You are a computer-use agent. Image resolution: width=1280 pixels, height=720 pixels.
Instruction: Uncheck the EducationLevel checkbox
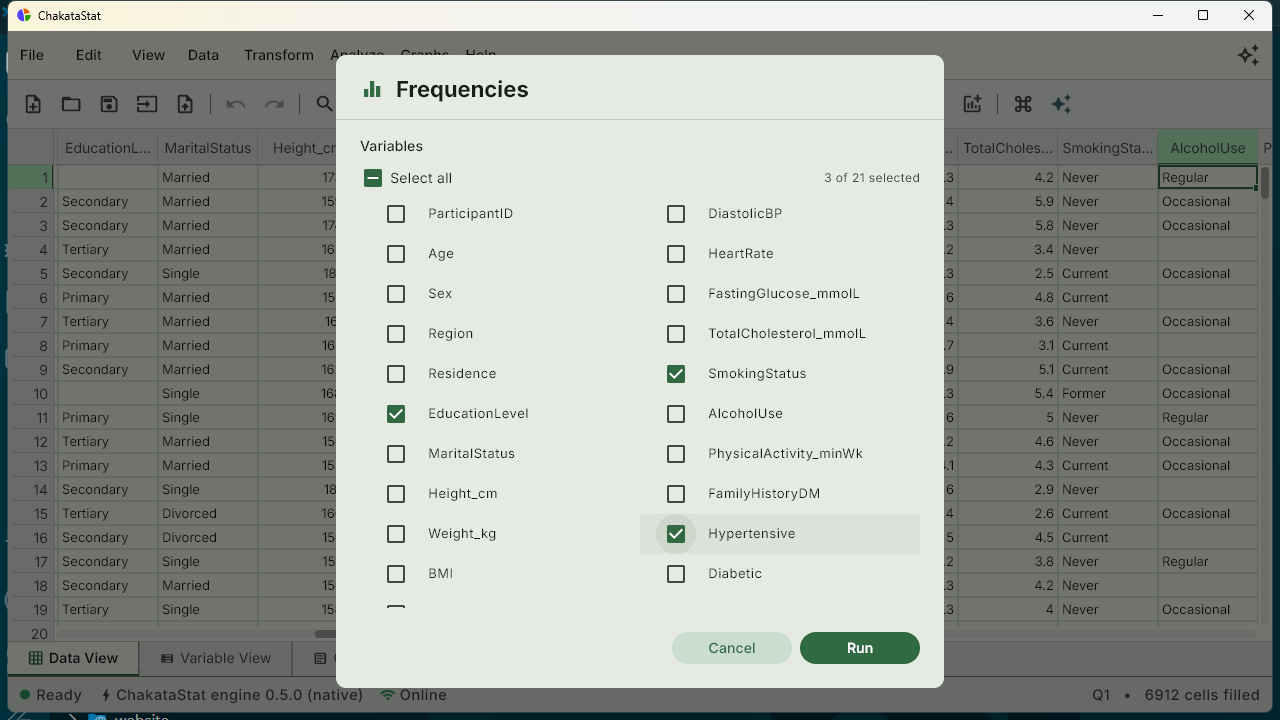coord(396,413)
